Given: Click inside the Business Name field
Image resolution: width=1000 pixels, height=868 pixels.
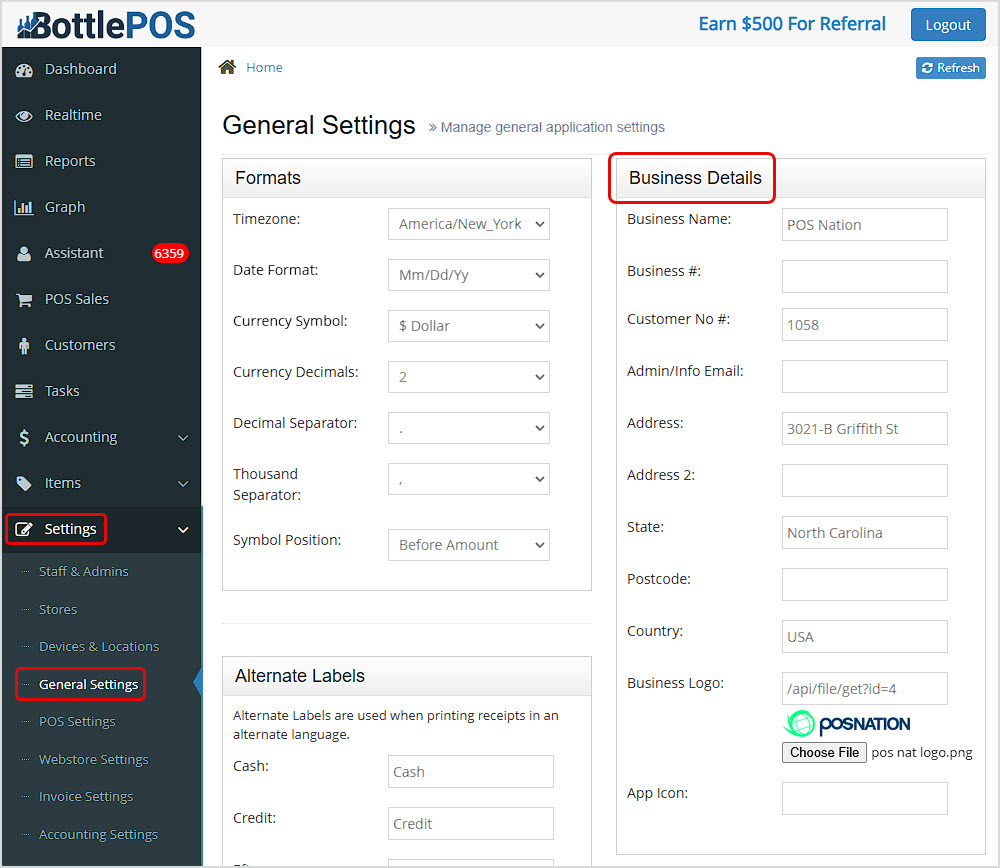Looking at the screenshot, I should point(864,224).
